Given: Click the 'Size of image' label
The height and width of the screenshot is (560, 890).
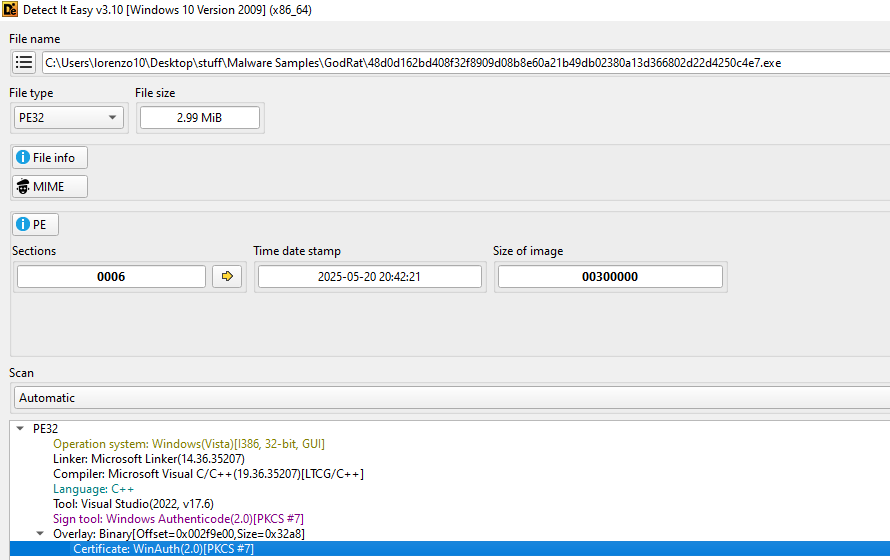Looking at the screenshot, I should click(528, 251).
